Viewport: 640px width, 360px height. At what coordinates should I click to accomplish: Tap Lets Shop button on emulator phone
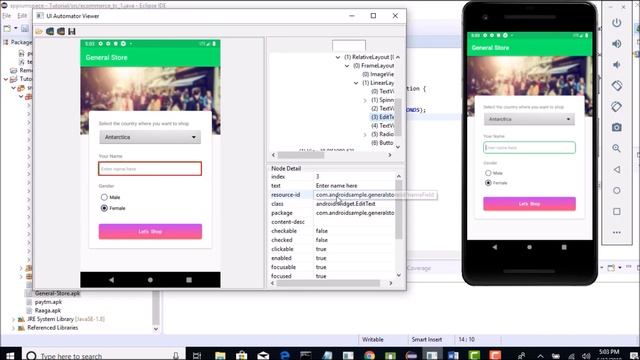pyautogui.click(x=529, y=204)
